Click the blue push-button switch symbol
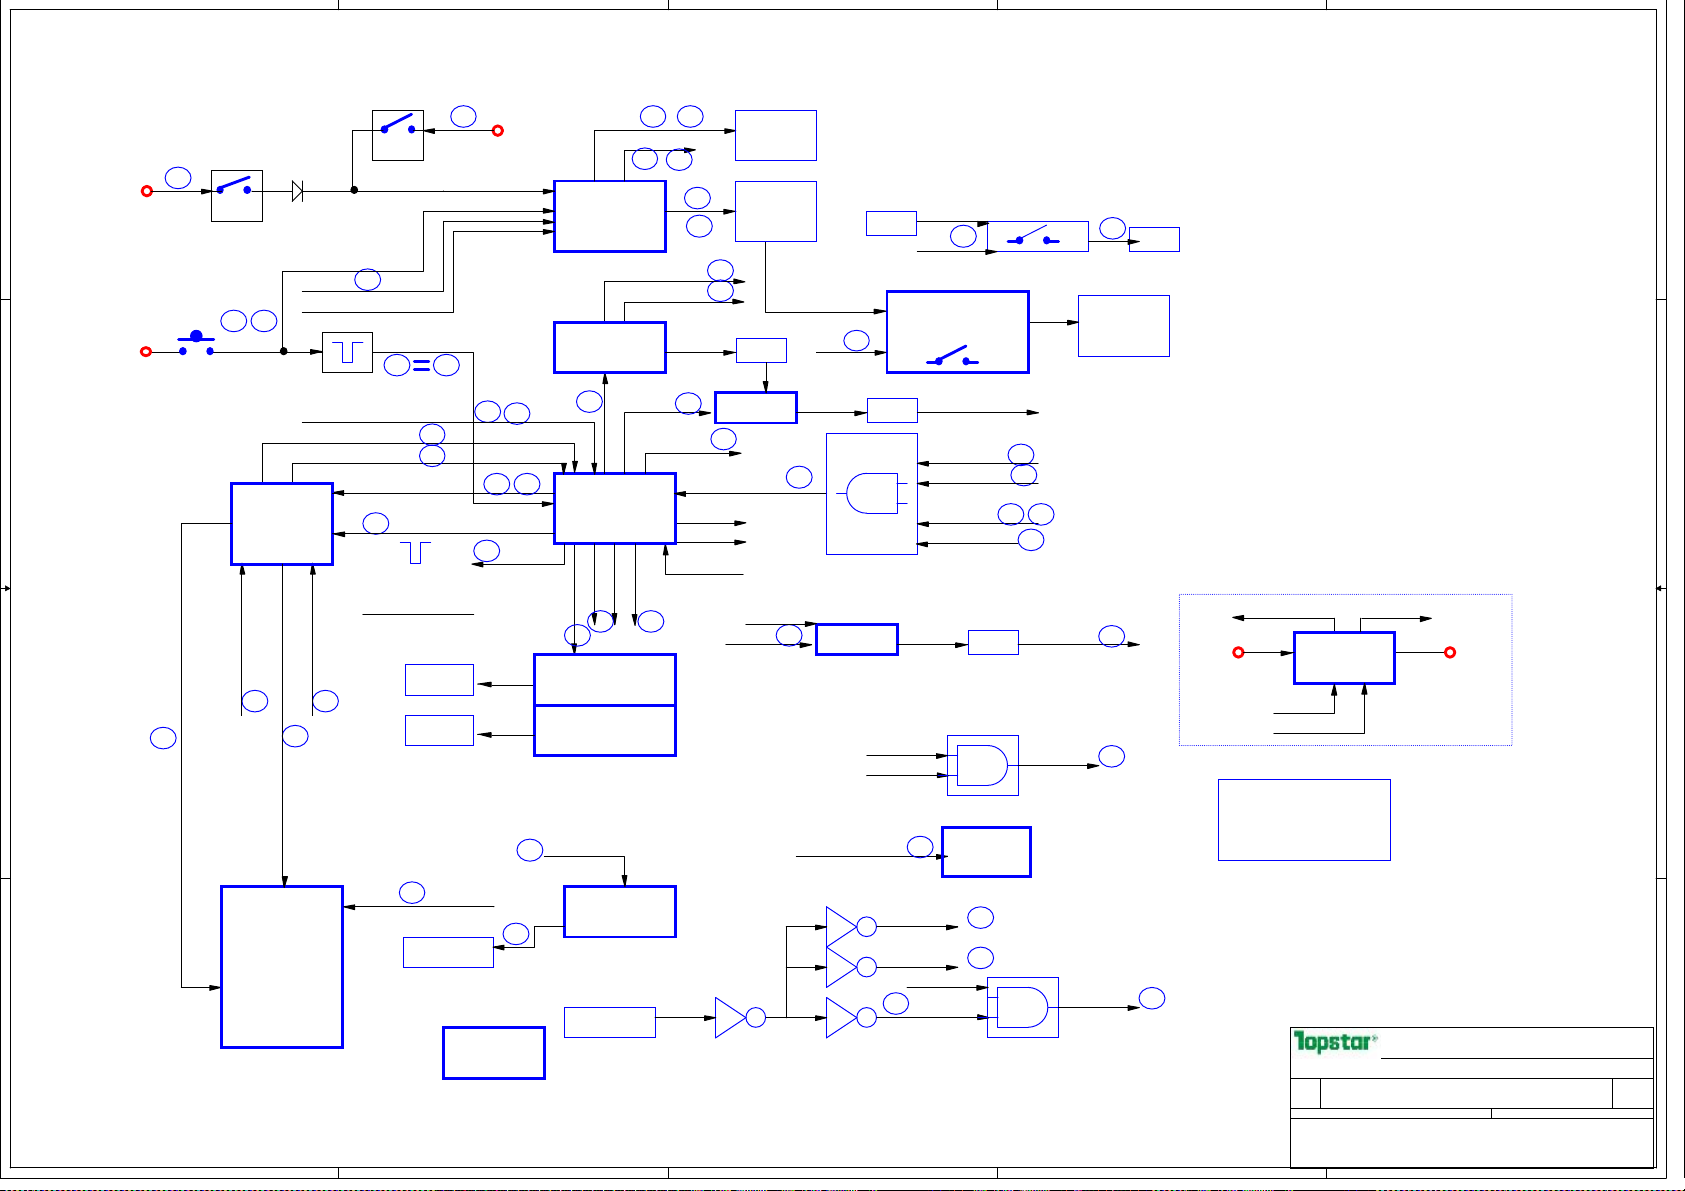 pyautogui.click(x=196, y=343)
